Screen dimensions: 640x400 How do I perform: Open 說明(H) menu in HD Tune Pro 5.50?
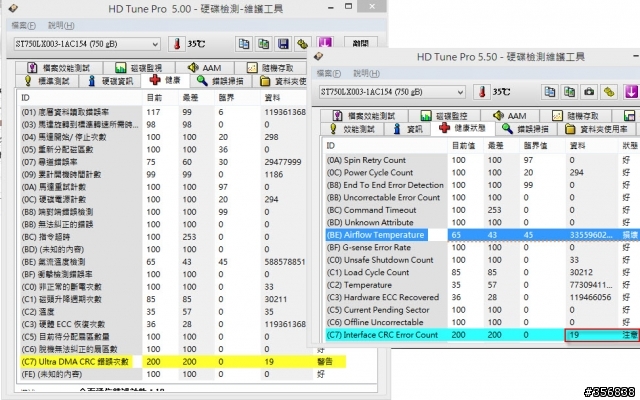click(x=367, y=73)
